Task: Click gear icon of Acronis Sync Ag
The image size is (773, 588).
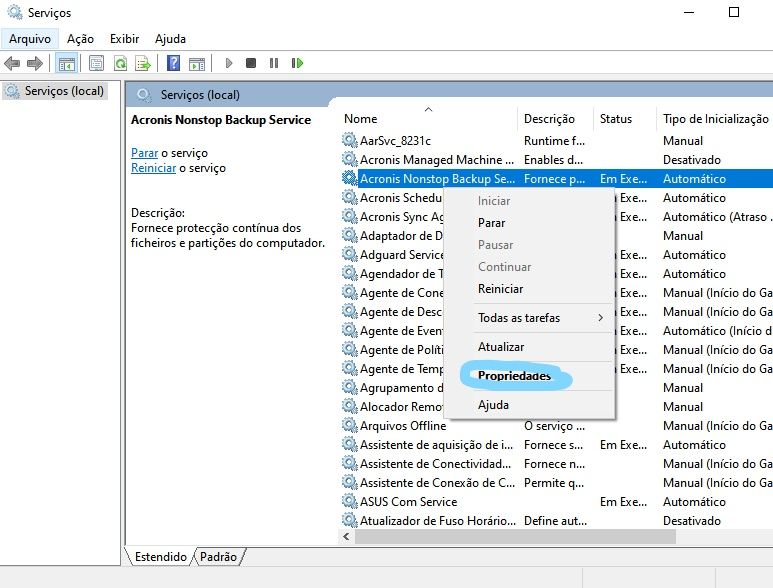Action: coord(350,216)
